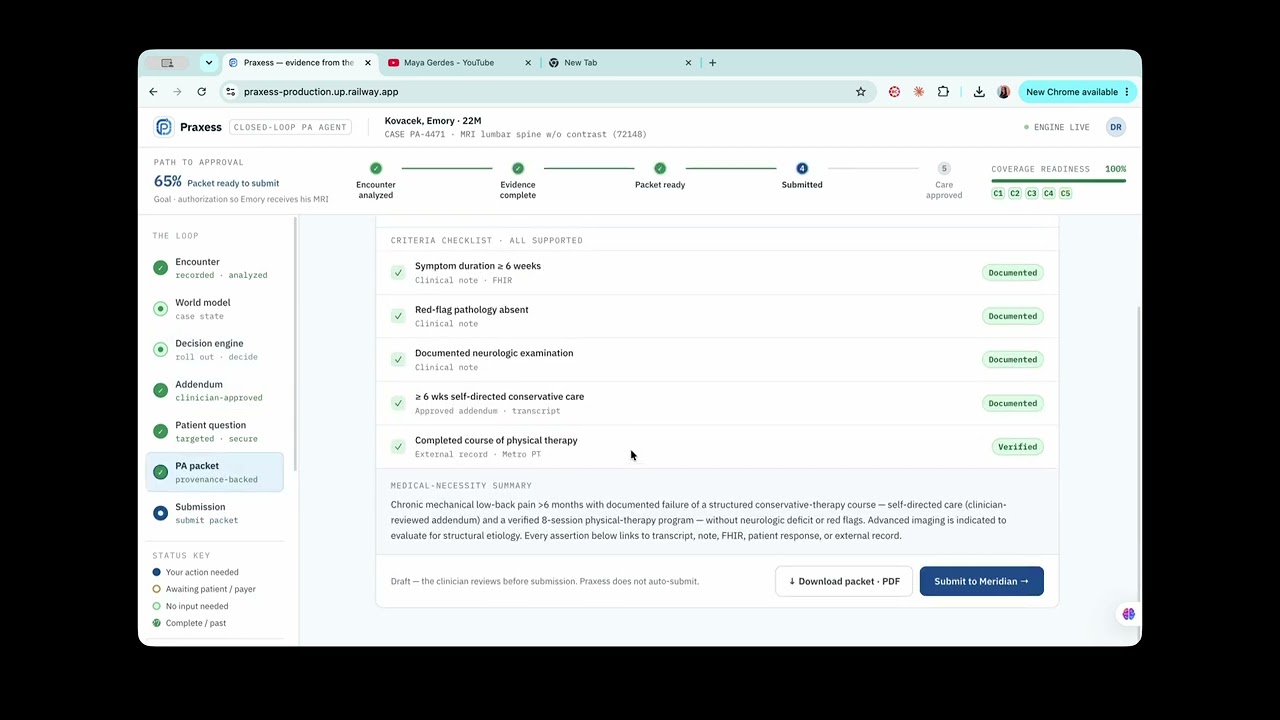Click the Engine Live status indicator
The image size is (1280, 720).
point(1057,127)
